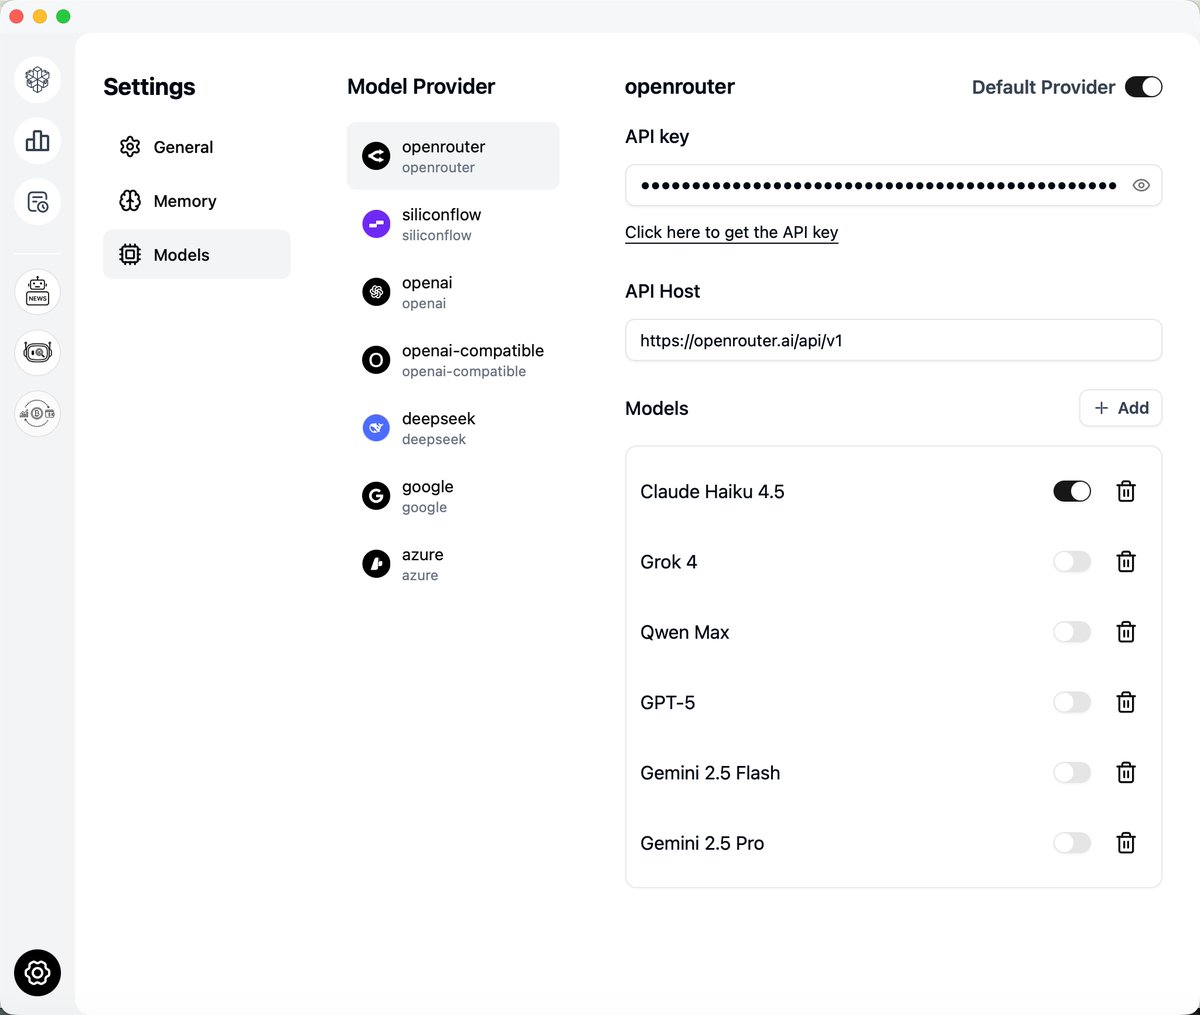Click the google provider logo
The image size is (1200, 1015).
pos(376,496)
